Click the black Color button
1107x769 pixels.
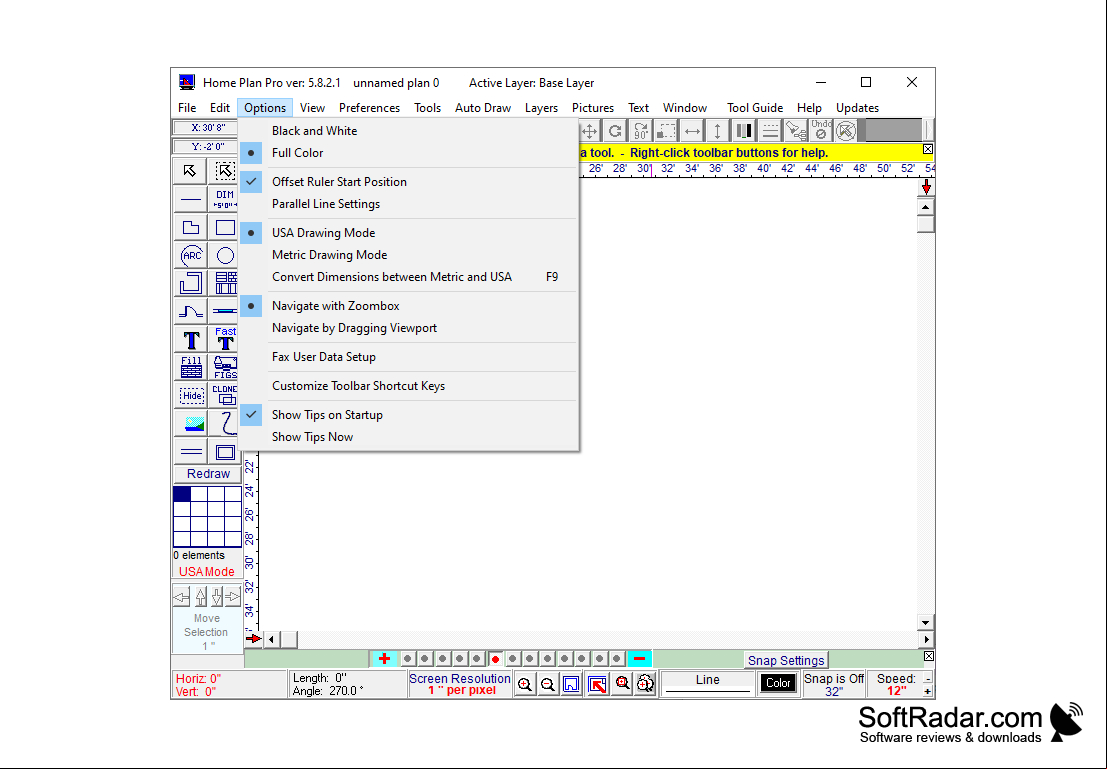[x=778, y=683]
